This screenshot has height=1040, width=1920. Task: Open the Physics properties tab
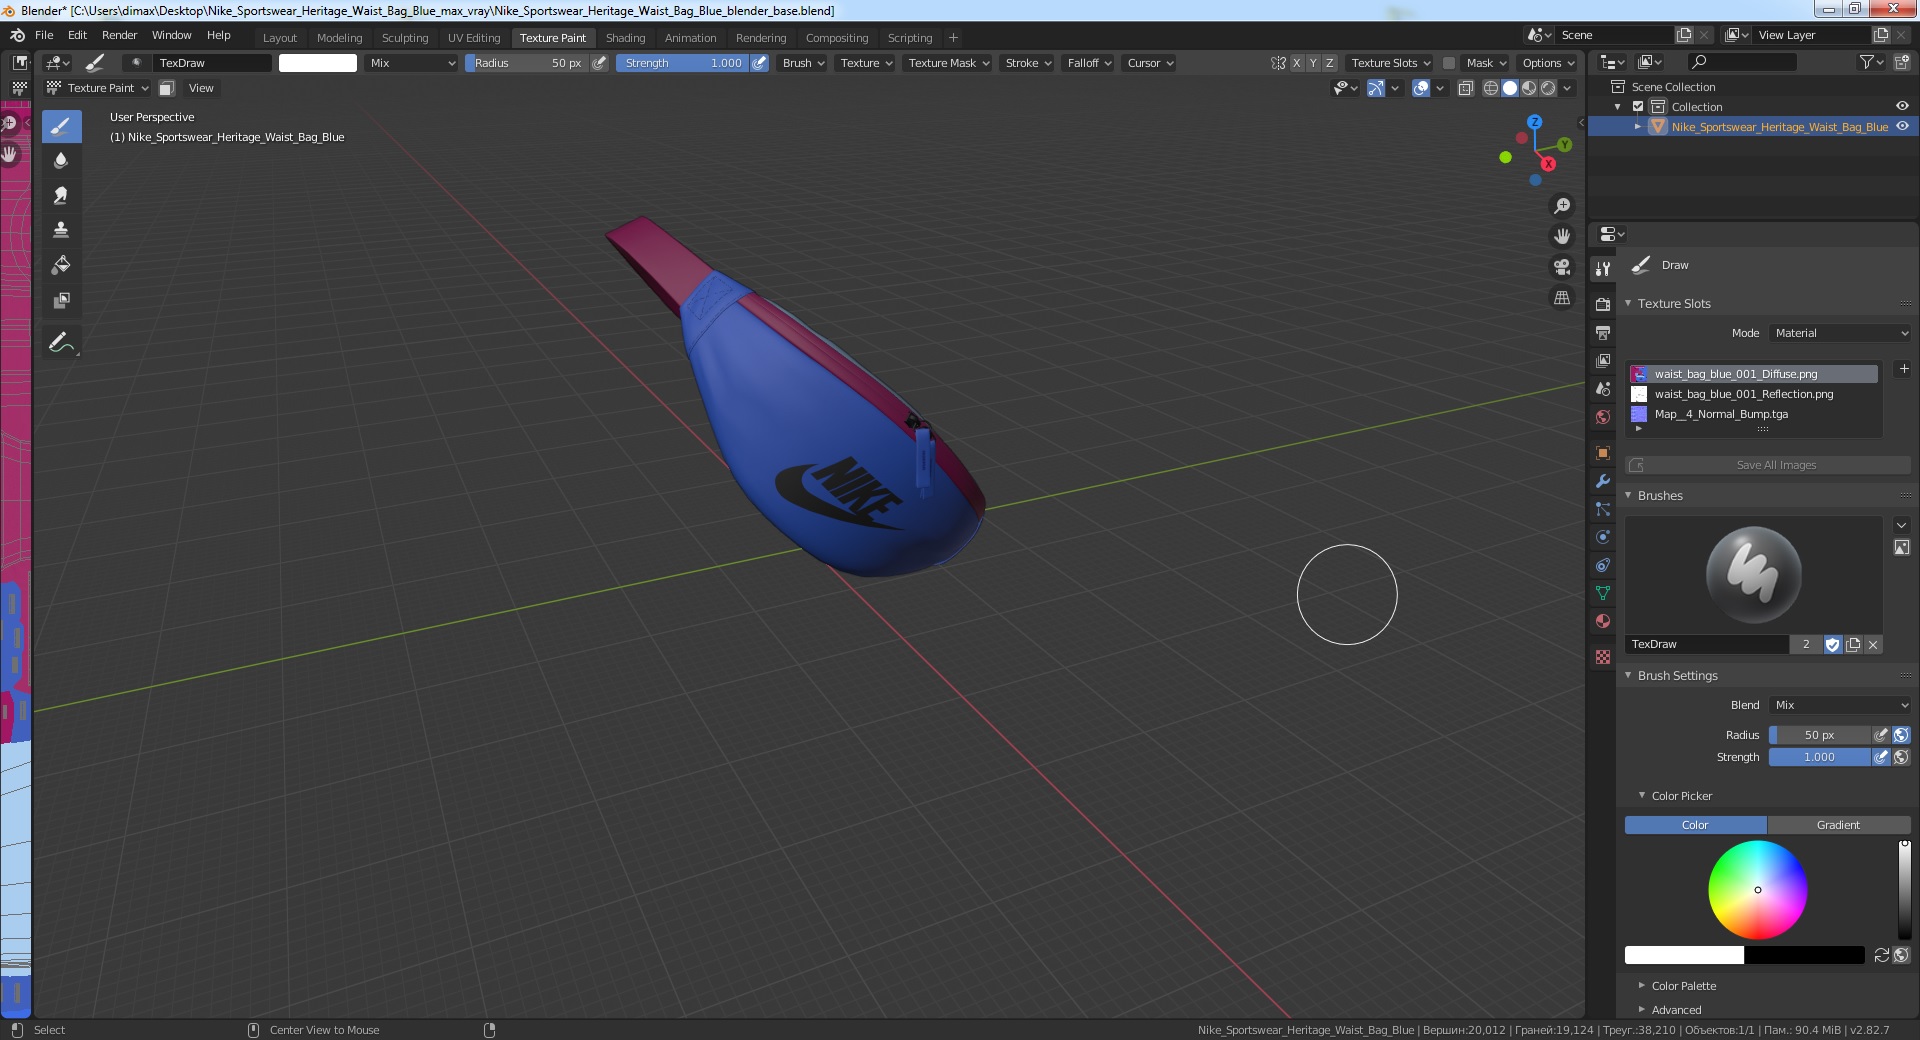pyautogui.click(x=1603, y=537)
